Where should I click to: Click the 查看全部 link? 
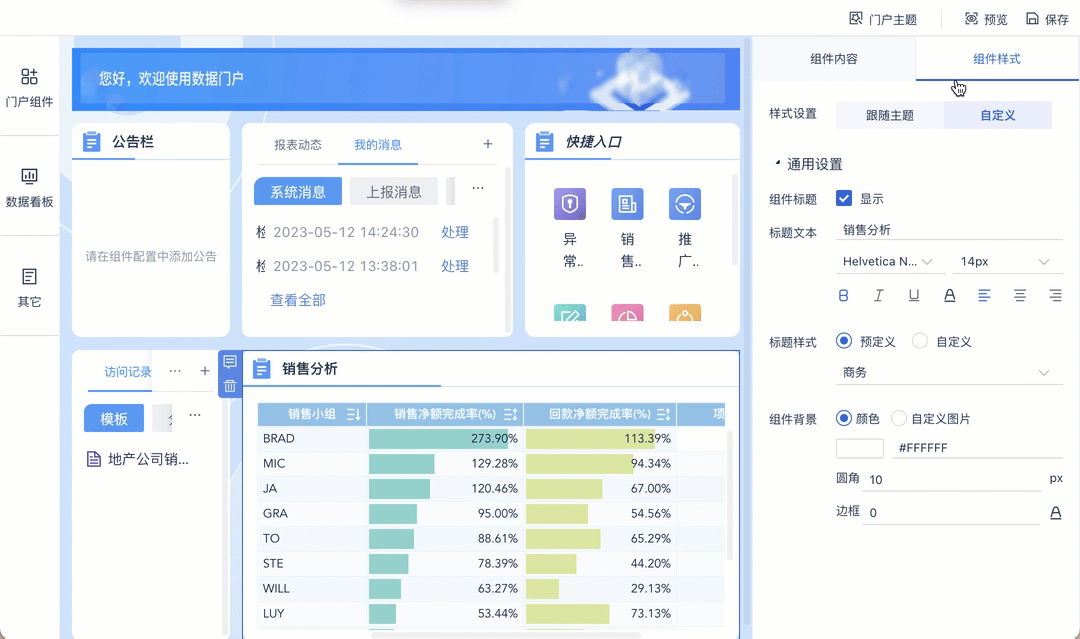point(298,300)
